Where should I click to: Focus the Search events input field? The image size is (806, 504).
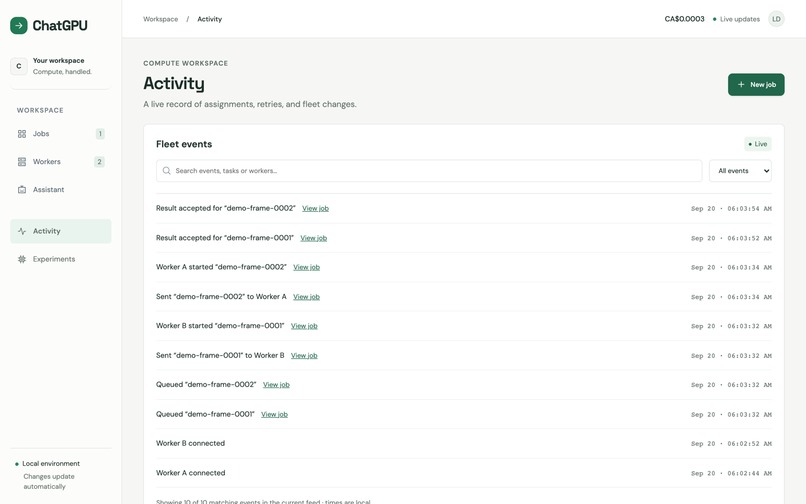point(429,171)
